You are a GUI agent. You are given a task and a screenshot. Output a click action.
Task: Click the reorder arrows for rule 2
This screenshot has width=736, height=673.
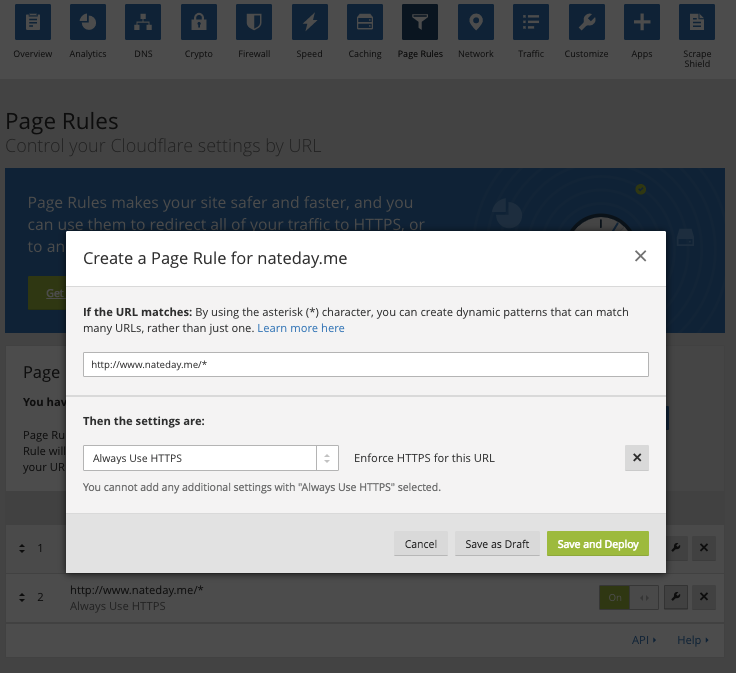(22, 597)
